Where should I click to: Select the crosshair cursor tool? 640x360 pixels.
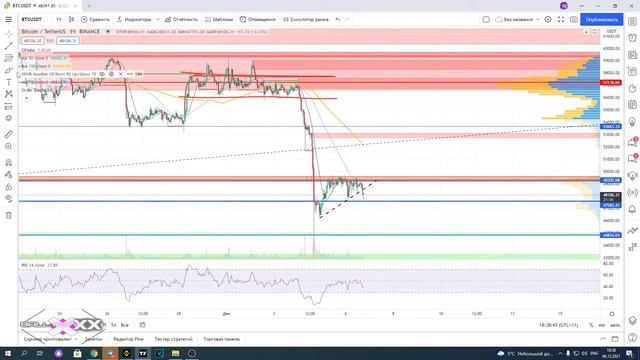pos(9,34)
